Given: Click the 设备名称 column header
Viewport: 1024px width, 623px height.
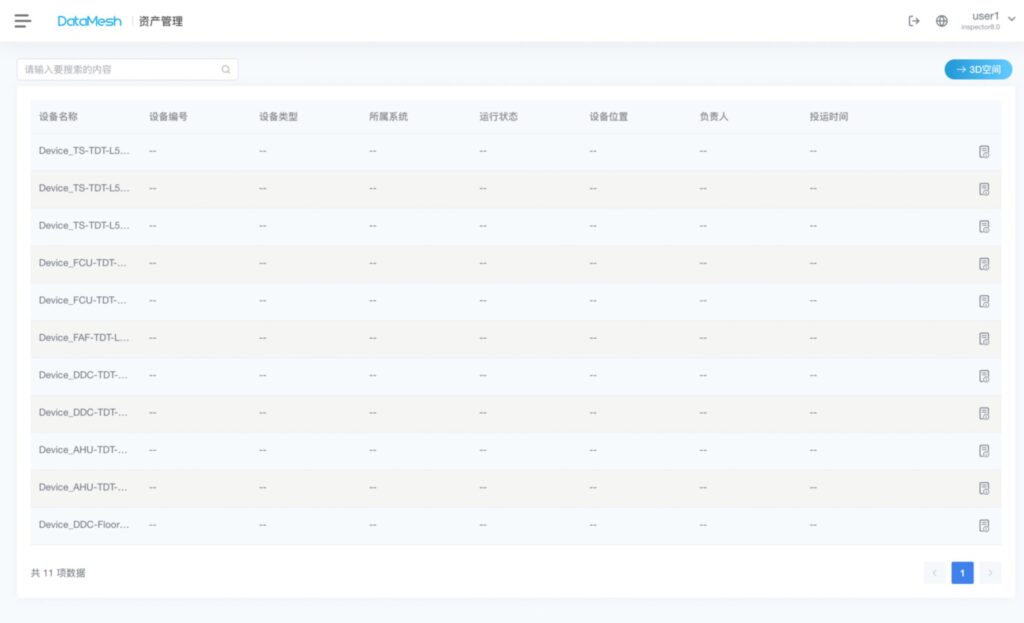Looking at the screenshot, I should pos(58,117).
